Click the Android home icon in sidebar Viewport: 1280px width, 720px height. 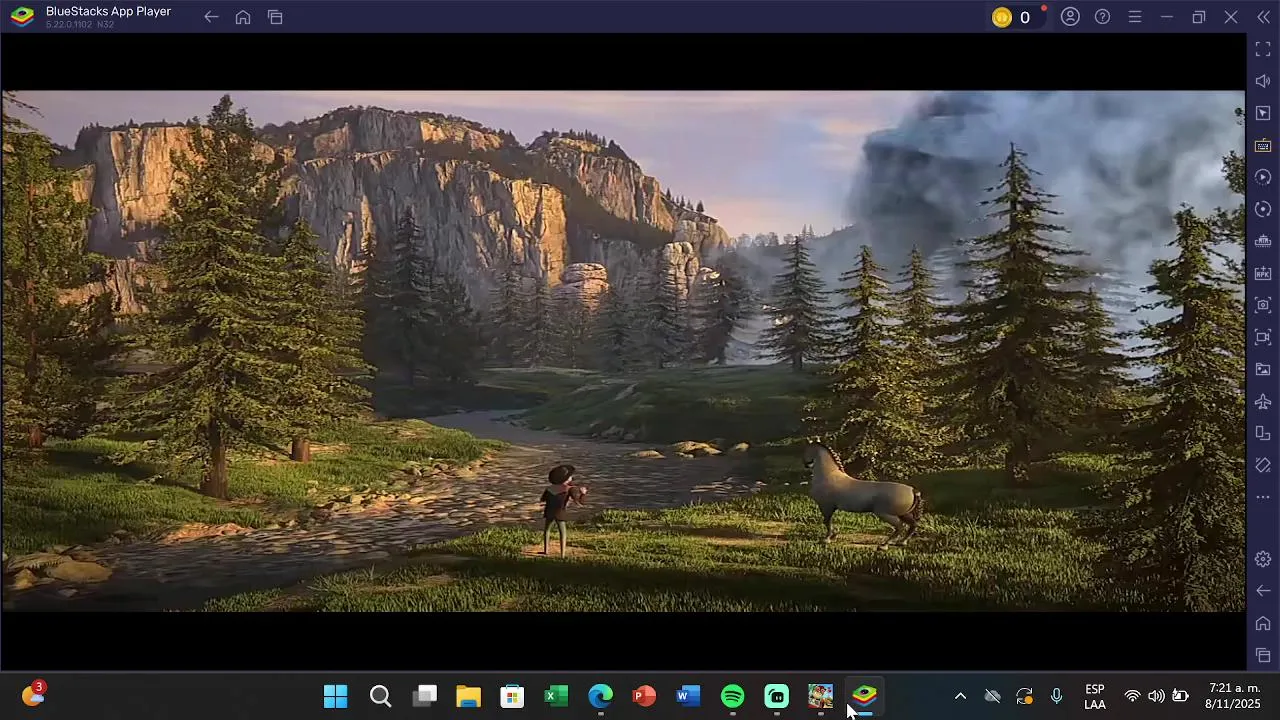(x=1263, y=623)
